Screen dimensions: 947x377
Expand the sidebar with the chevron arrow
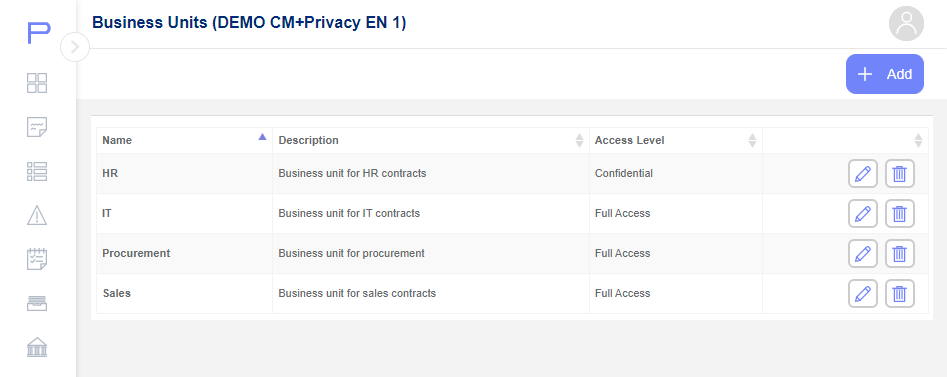click(75, 47)
